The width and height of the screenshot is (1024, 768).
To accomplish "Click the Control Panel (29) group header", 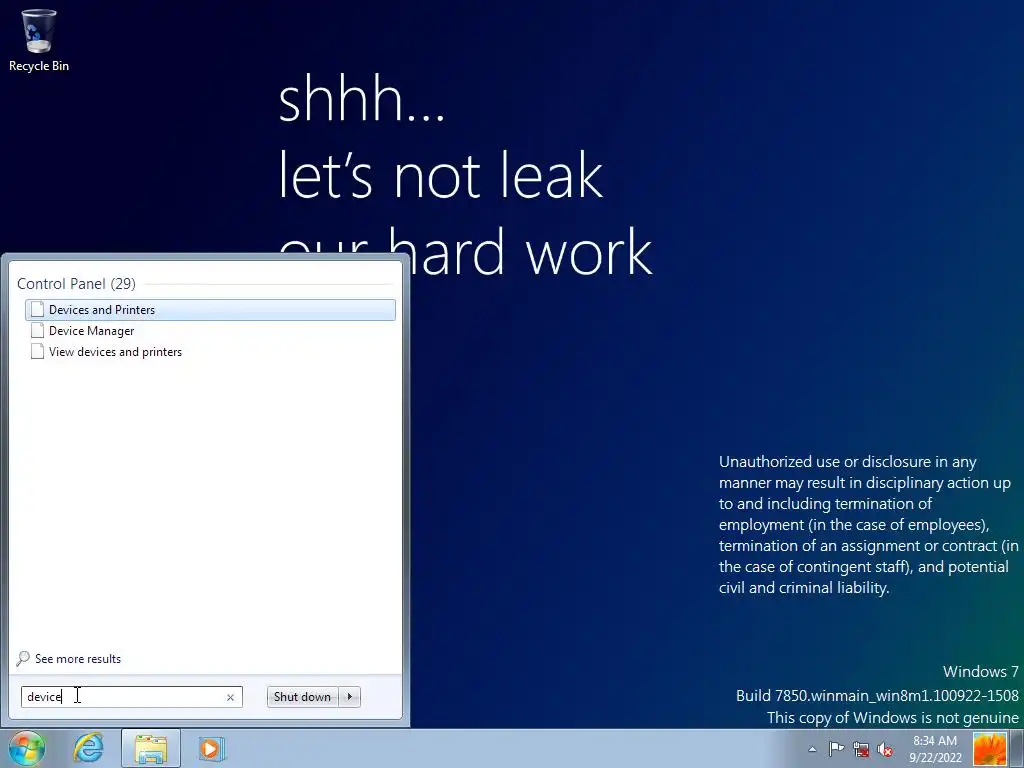I will tap(76, 283).
